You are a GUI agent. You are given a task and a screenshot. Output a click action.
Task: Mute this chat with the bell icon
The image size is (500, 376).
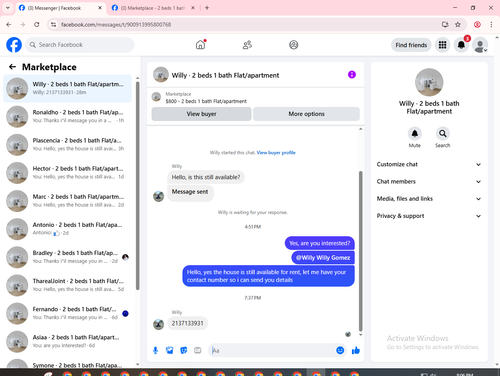415,134
